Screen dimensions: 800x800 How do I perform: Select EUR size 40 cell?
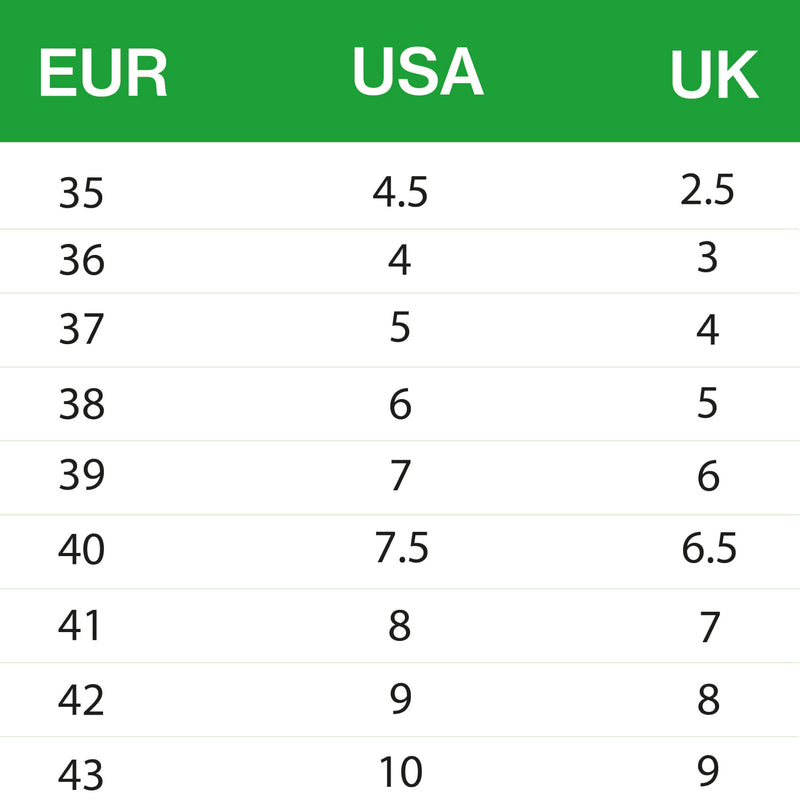tap(81, 550)
